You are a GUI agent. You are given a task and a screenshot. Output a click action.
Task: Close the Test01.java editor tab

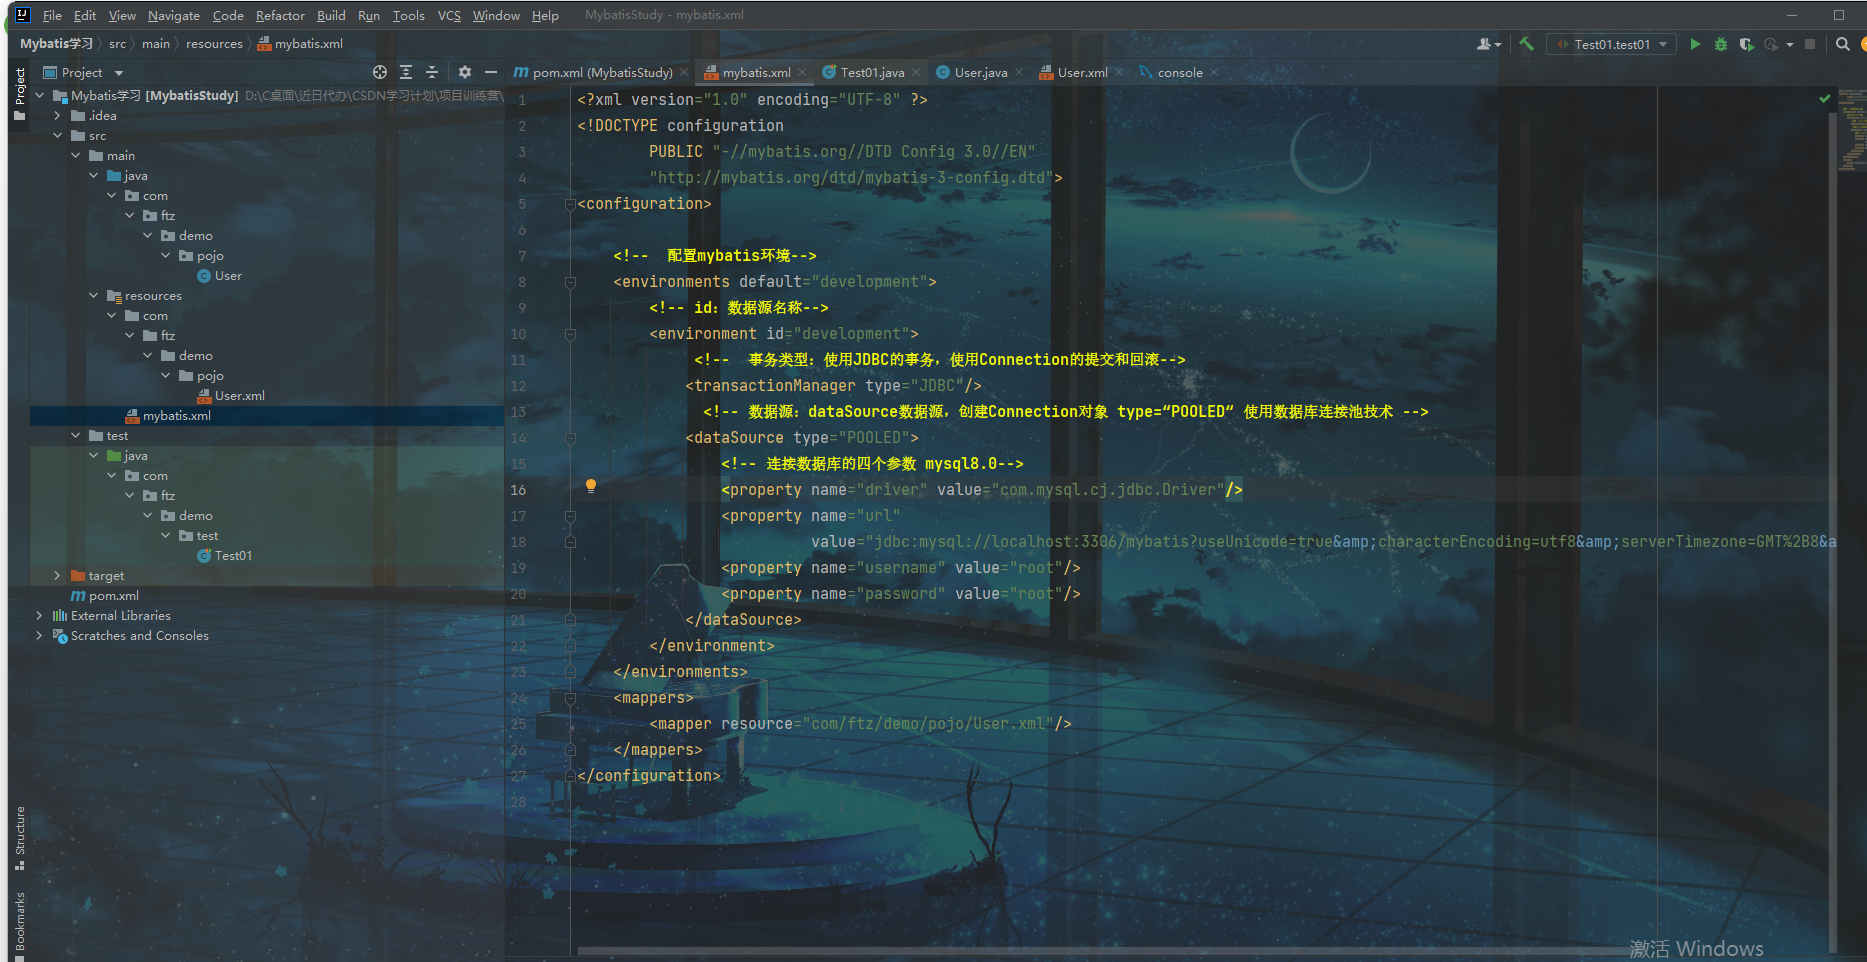(916, 72)
